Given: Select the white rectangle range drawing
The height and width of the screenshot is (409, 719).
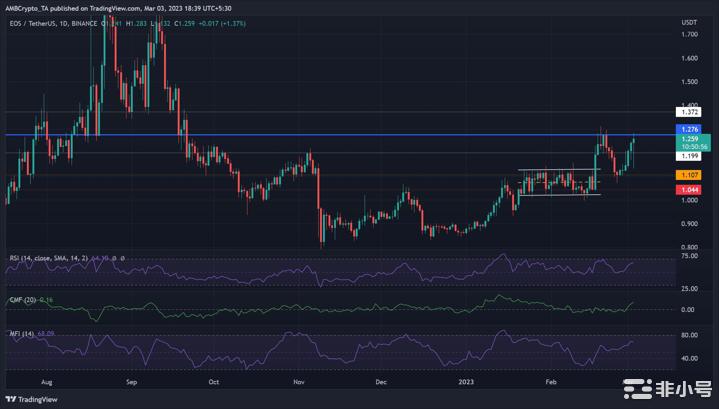Looking at the screenshot, I should pyautogui.click(x=558, y=183).
